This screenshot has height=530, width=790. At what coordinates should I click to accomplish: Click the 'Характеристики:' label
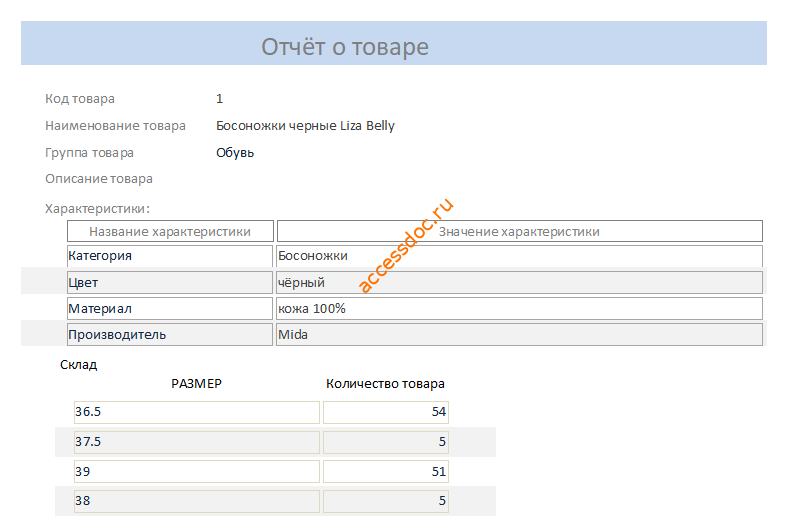point(97,209)
